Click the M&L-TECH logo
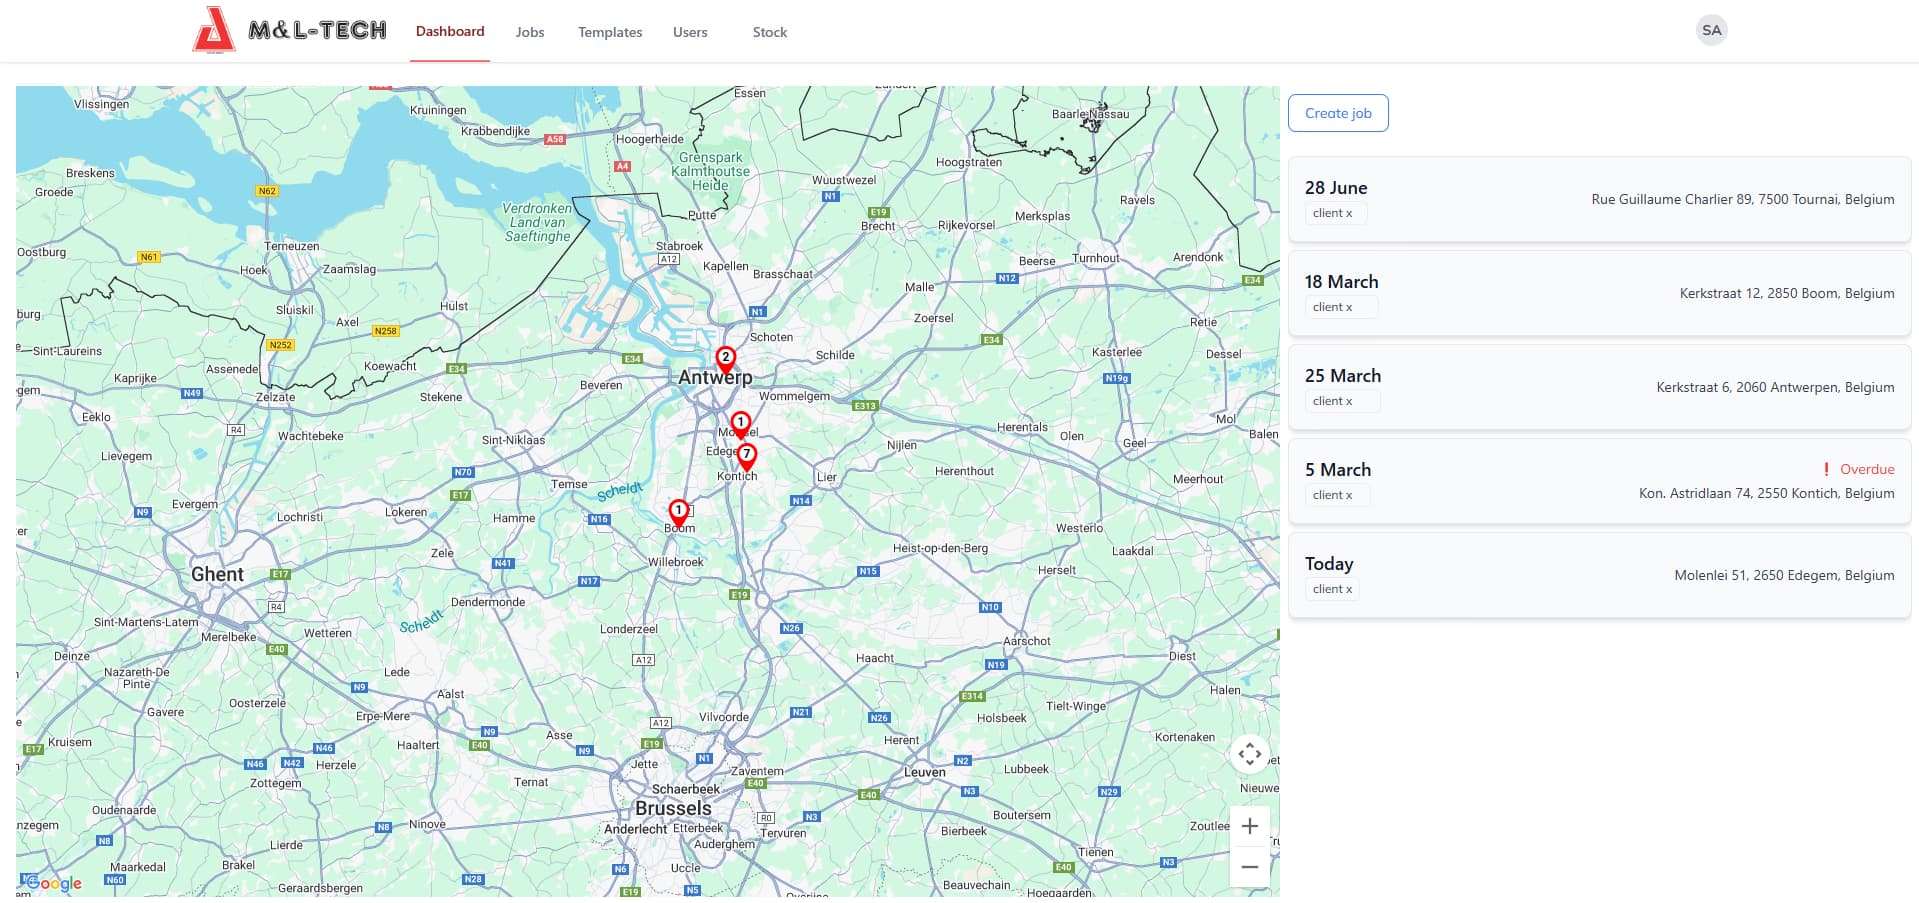Screen dimensions: 1919x903 point(290,30)
